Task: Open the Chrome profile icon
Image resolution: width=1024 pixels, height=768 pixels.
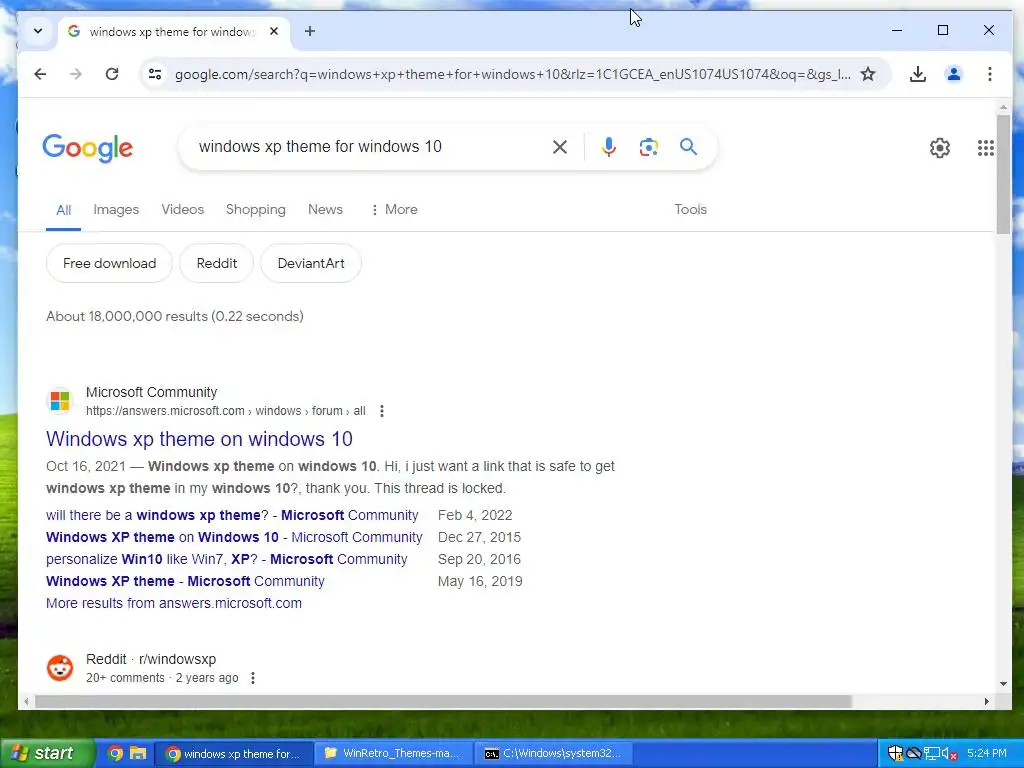Action: pos(953,74)
